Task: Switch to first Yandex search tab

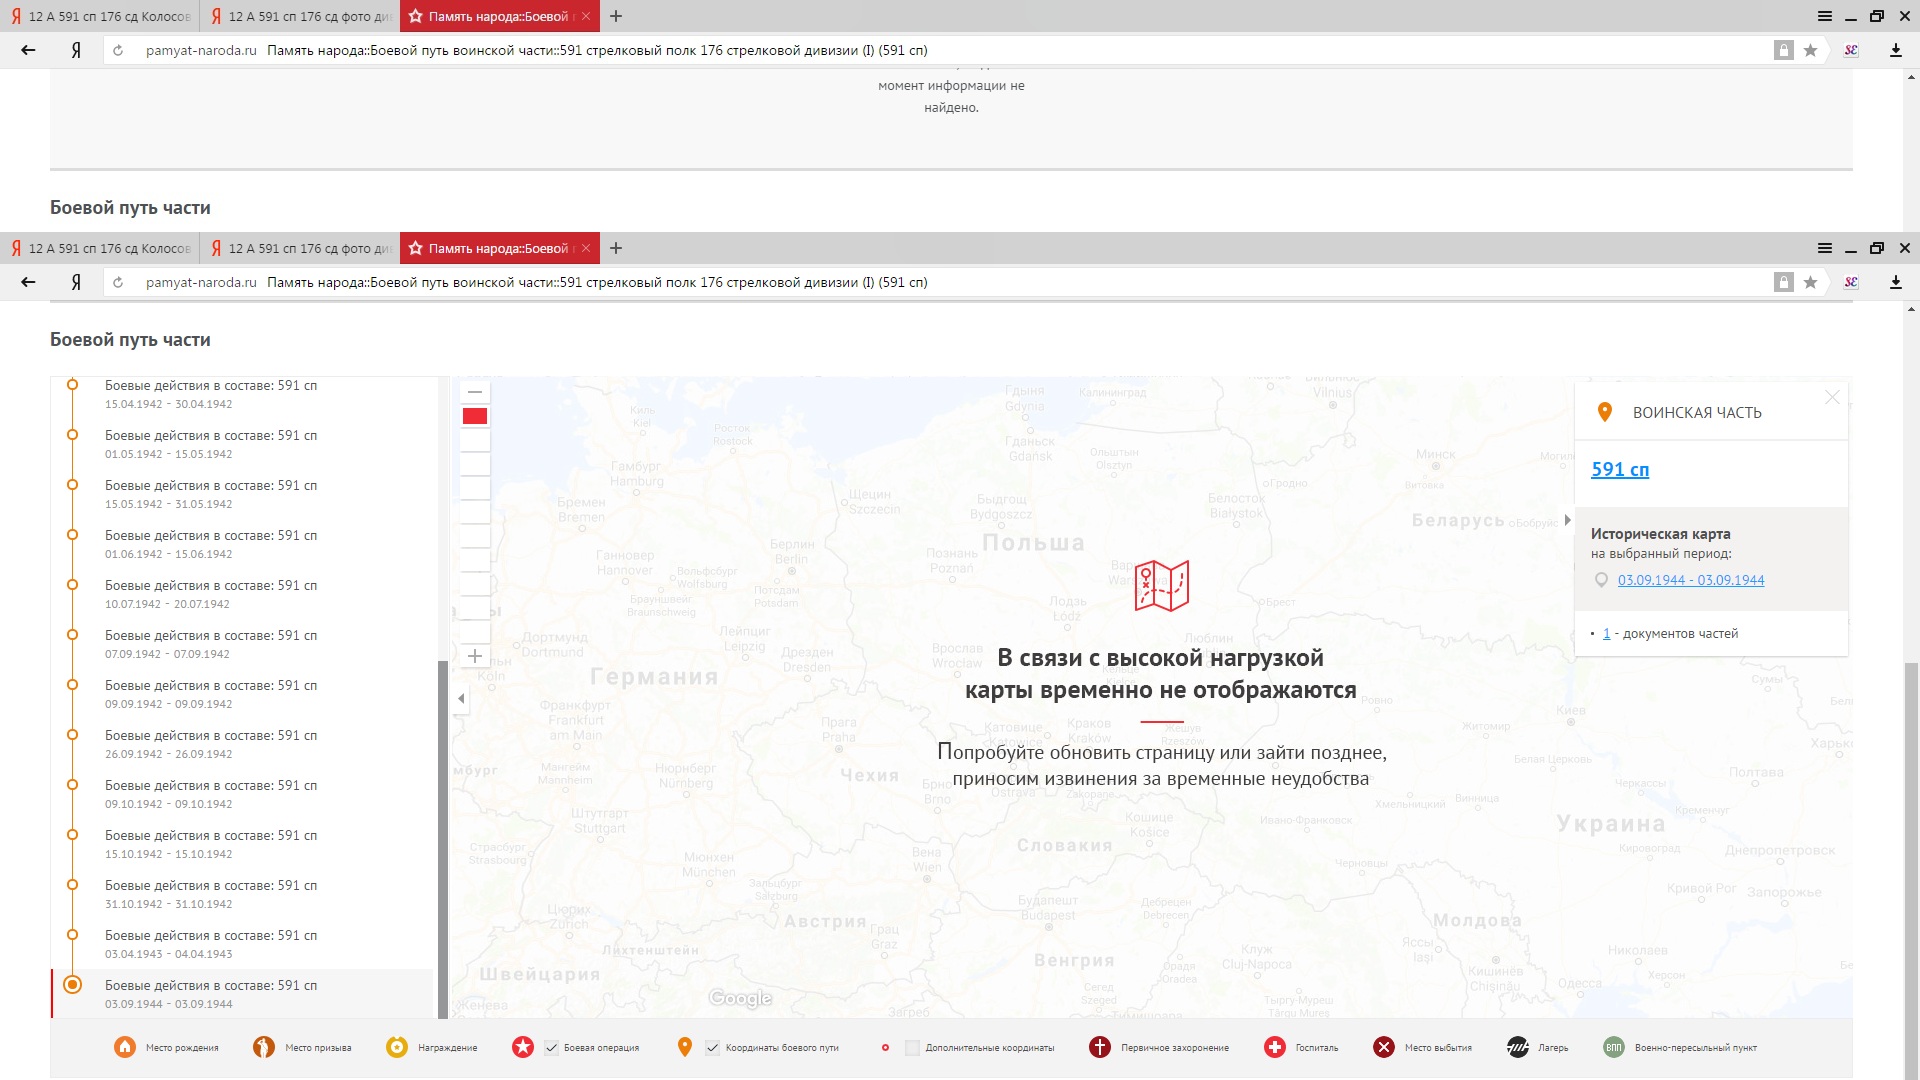Action: [100, 16]
